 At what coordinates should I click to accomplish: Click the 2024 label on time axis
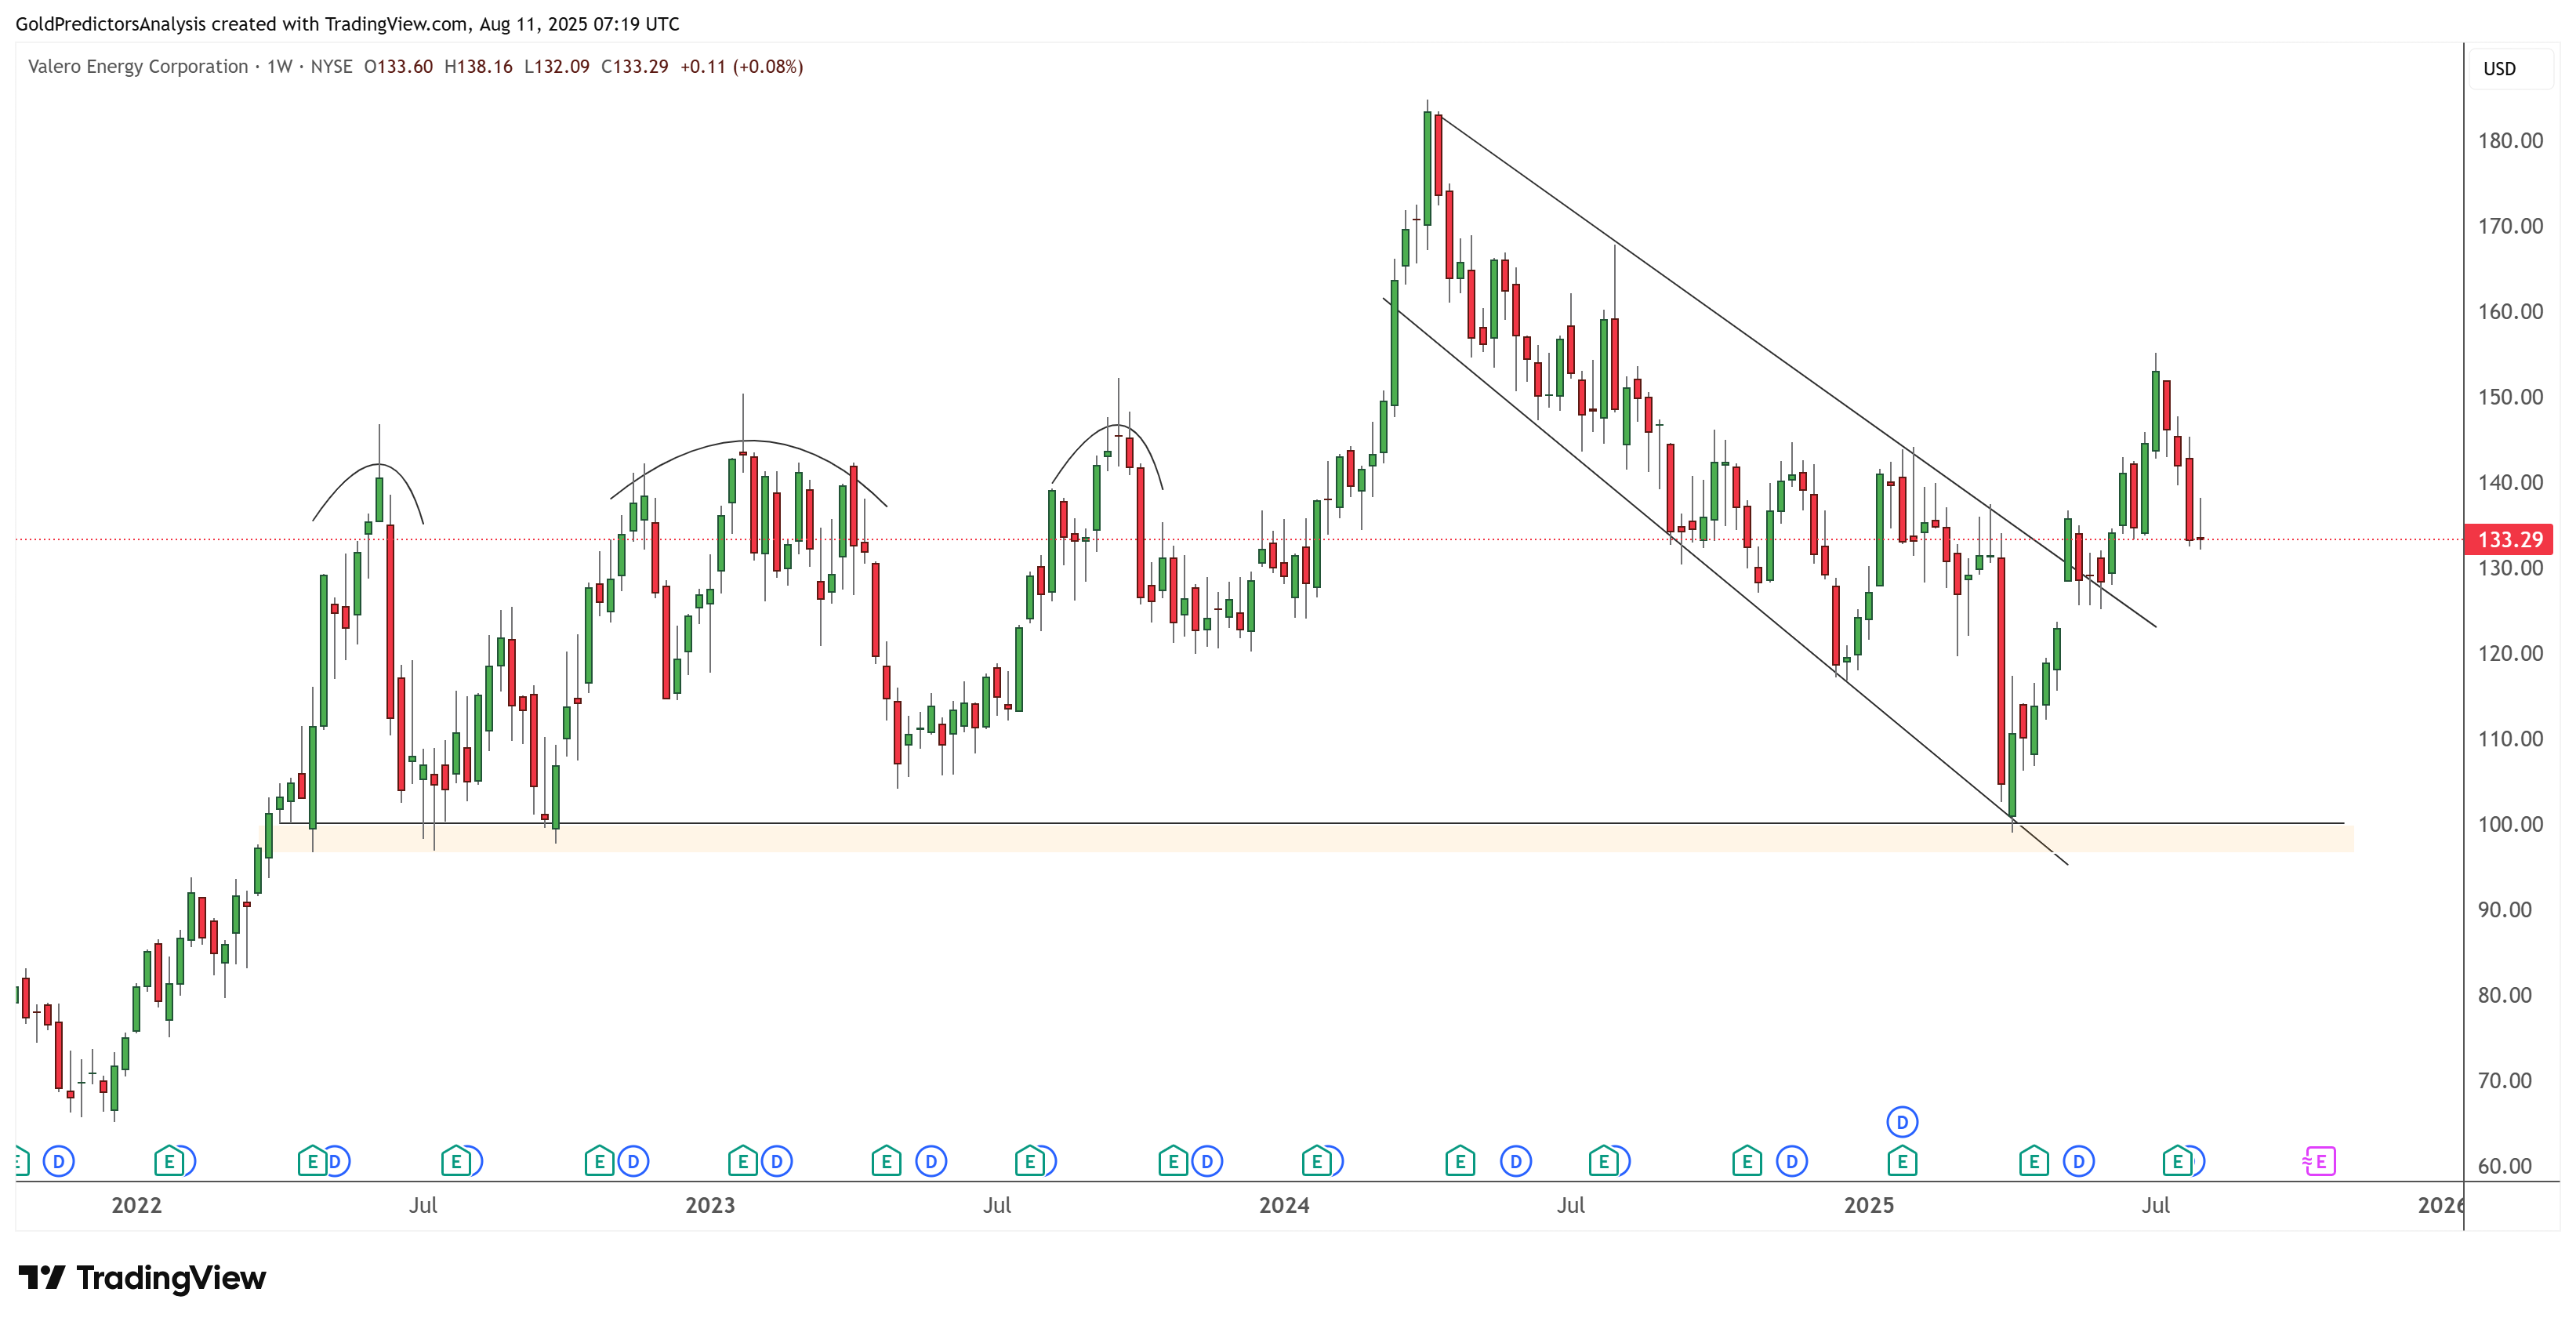pyautogui.click(x=1284, y=1205)
